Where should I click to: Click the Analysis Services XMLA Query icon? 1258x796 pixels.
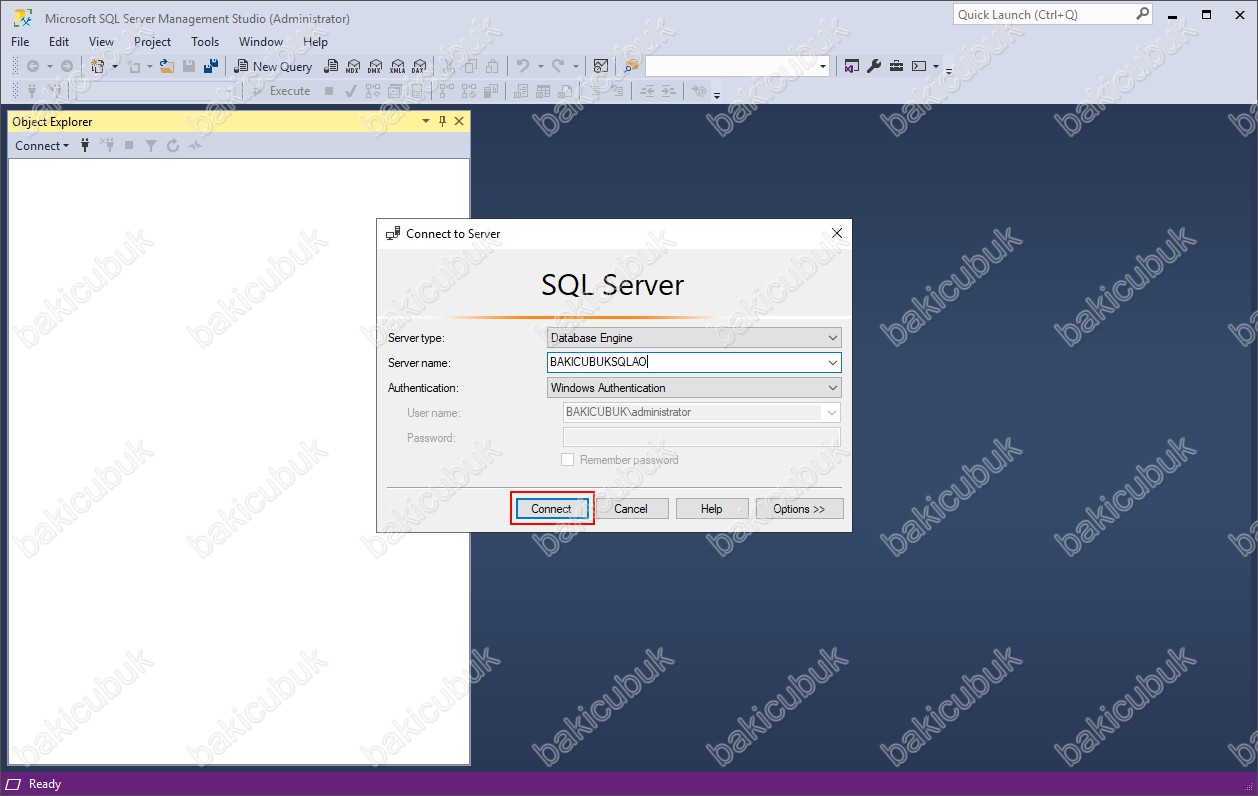tap(397, 66)
